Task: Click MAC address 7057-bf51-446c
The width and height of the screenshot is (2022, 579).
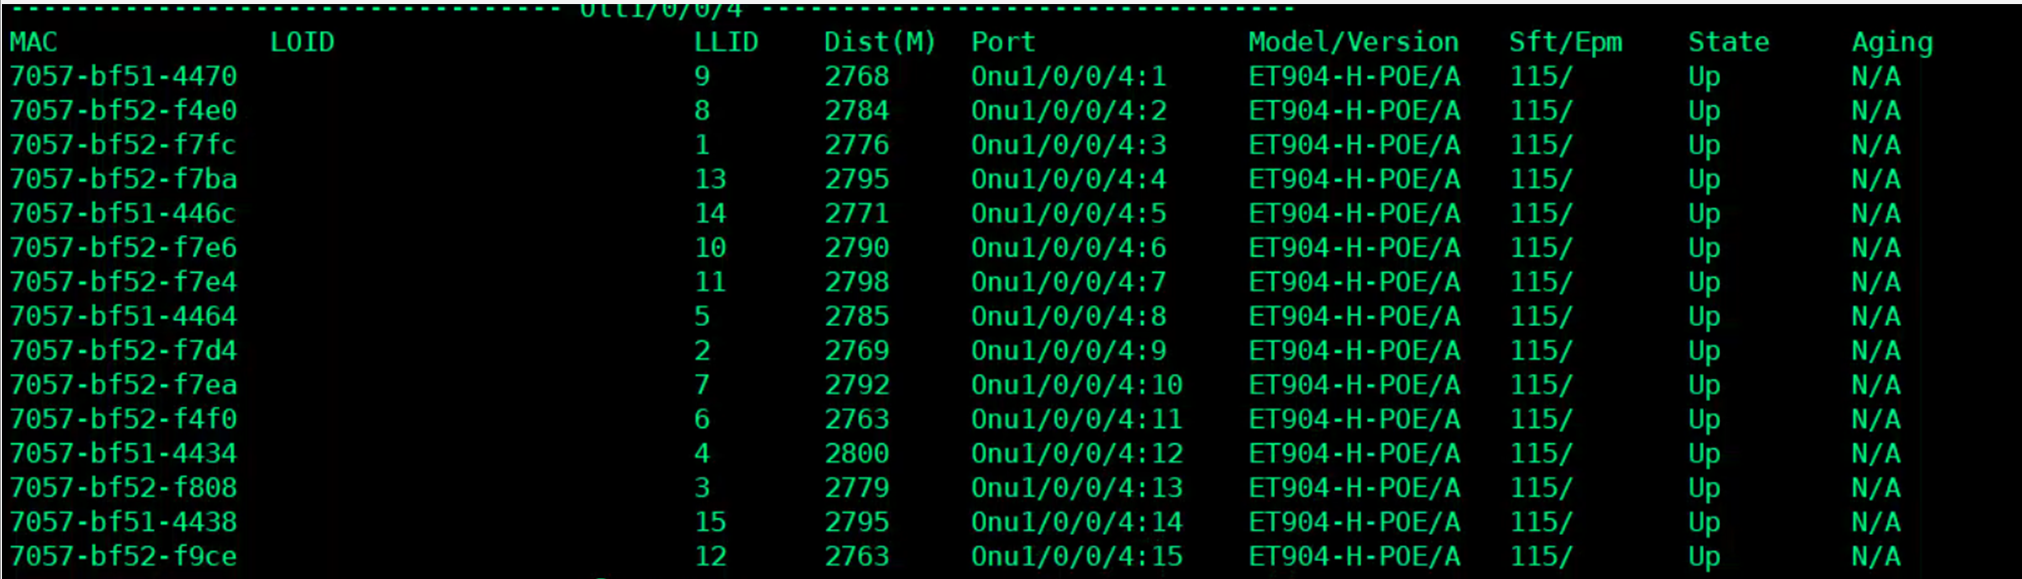Action: 123,214
